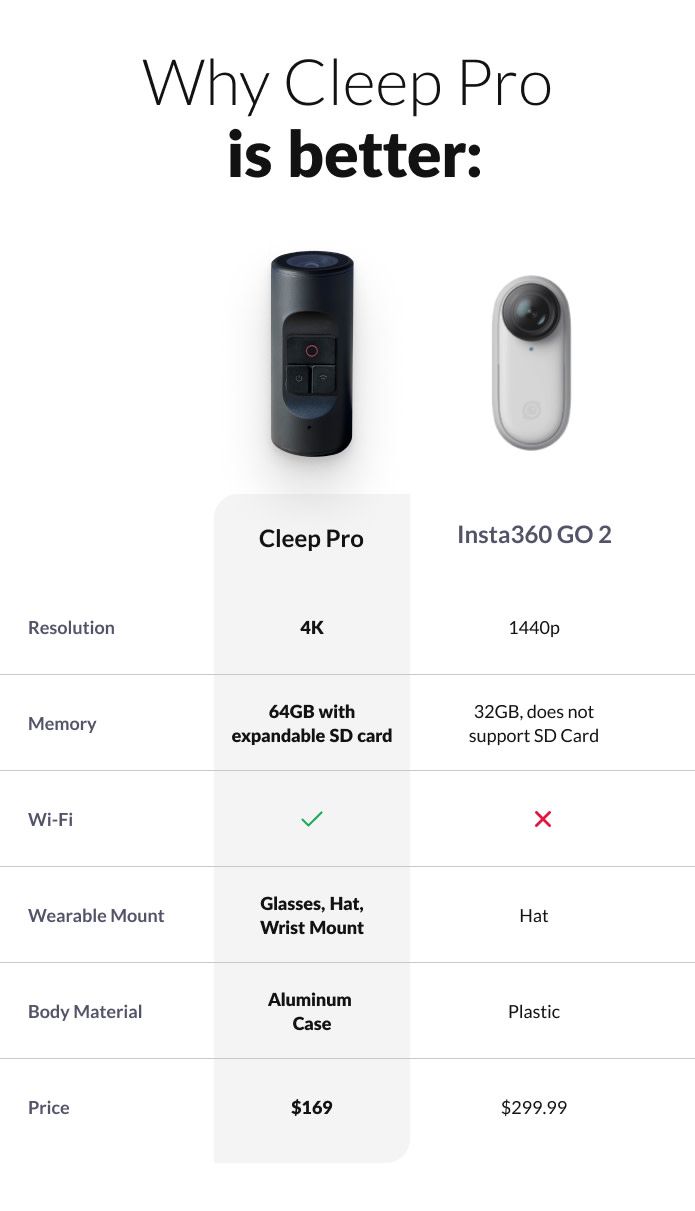Click the $169 Cleep Pro price
The image size is (695, 1211).
coord(312,1108)
